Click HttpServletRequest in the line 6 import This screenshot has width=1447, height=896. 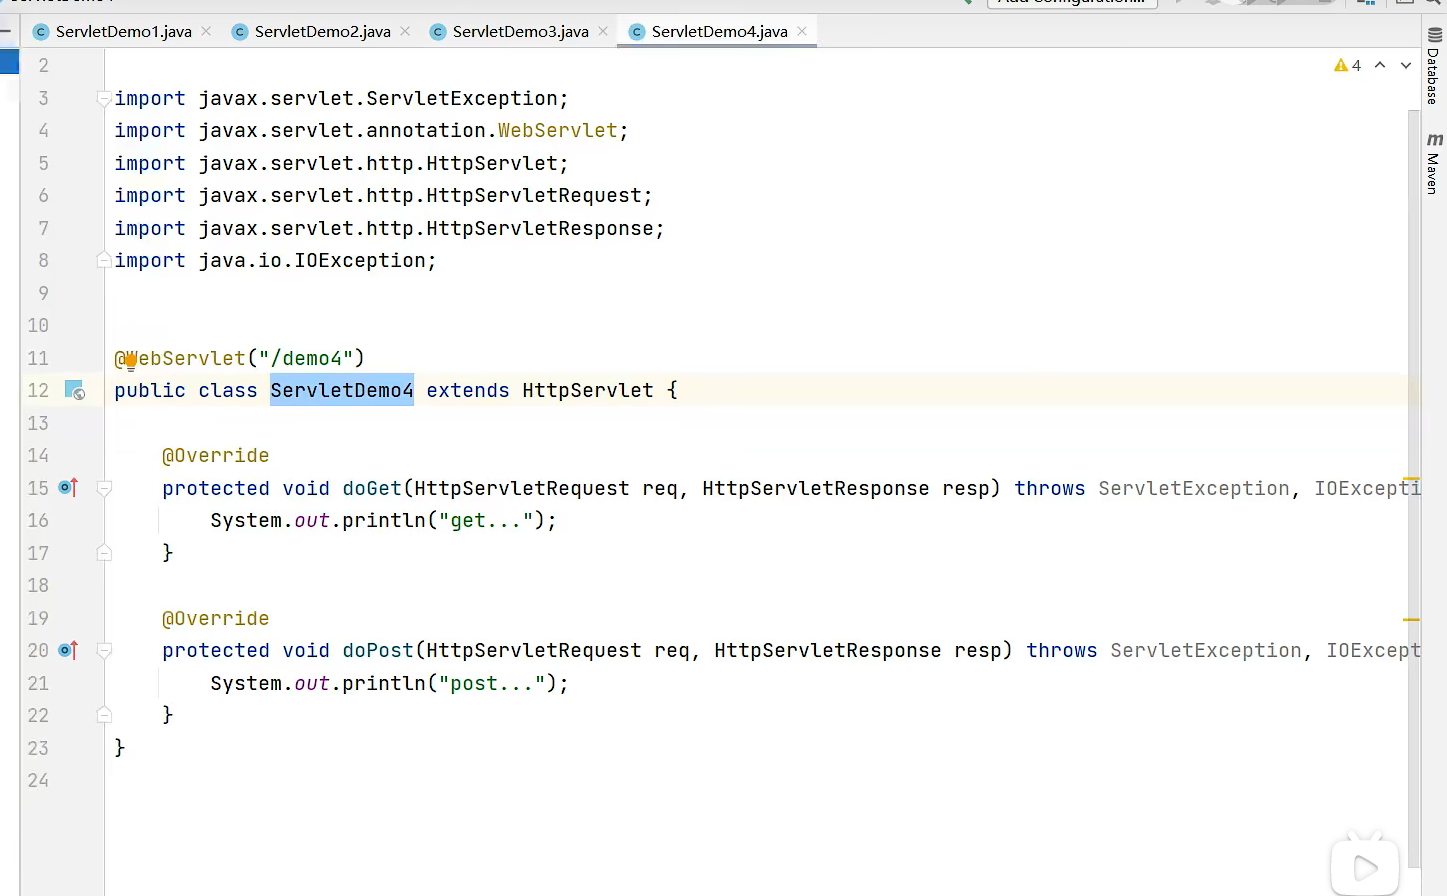click(x=534, y=195)
